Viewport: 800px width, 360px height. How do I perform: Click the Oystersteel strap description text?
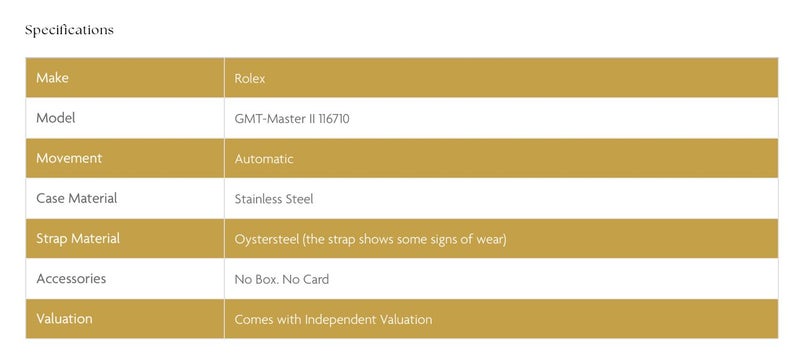[370, 239]
